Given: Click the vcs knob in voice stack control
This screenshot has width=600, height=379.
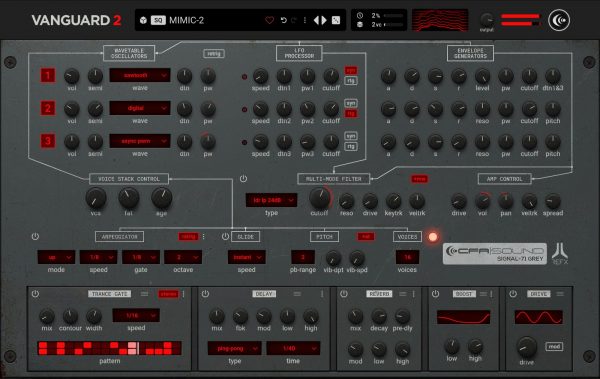Looking at the screenshot, I should 96,198.
